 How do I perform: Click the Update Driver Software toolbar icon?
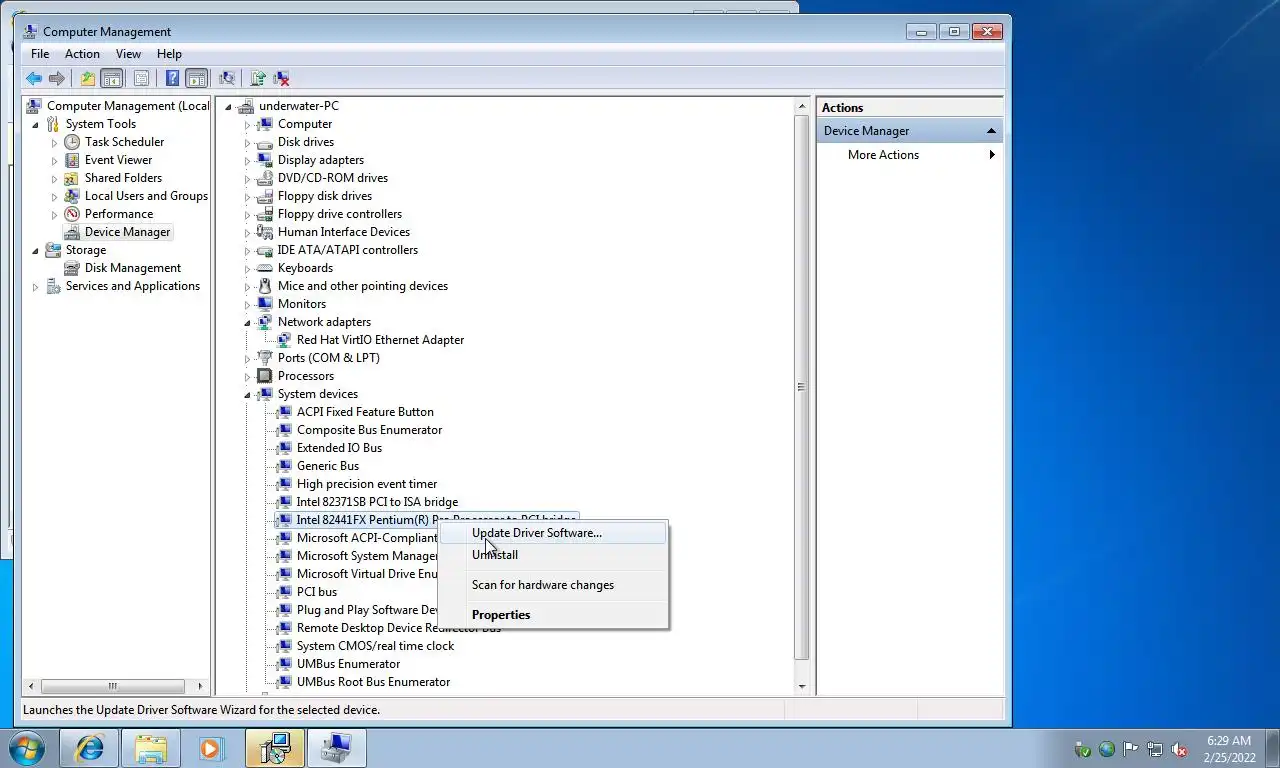(x=258, y=78)
